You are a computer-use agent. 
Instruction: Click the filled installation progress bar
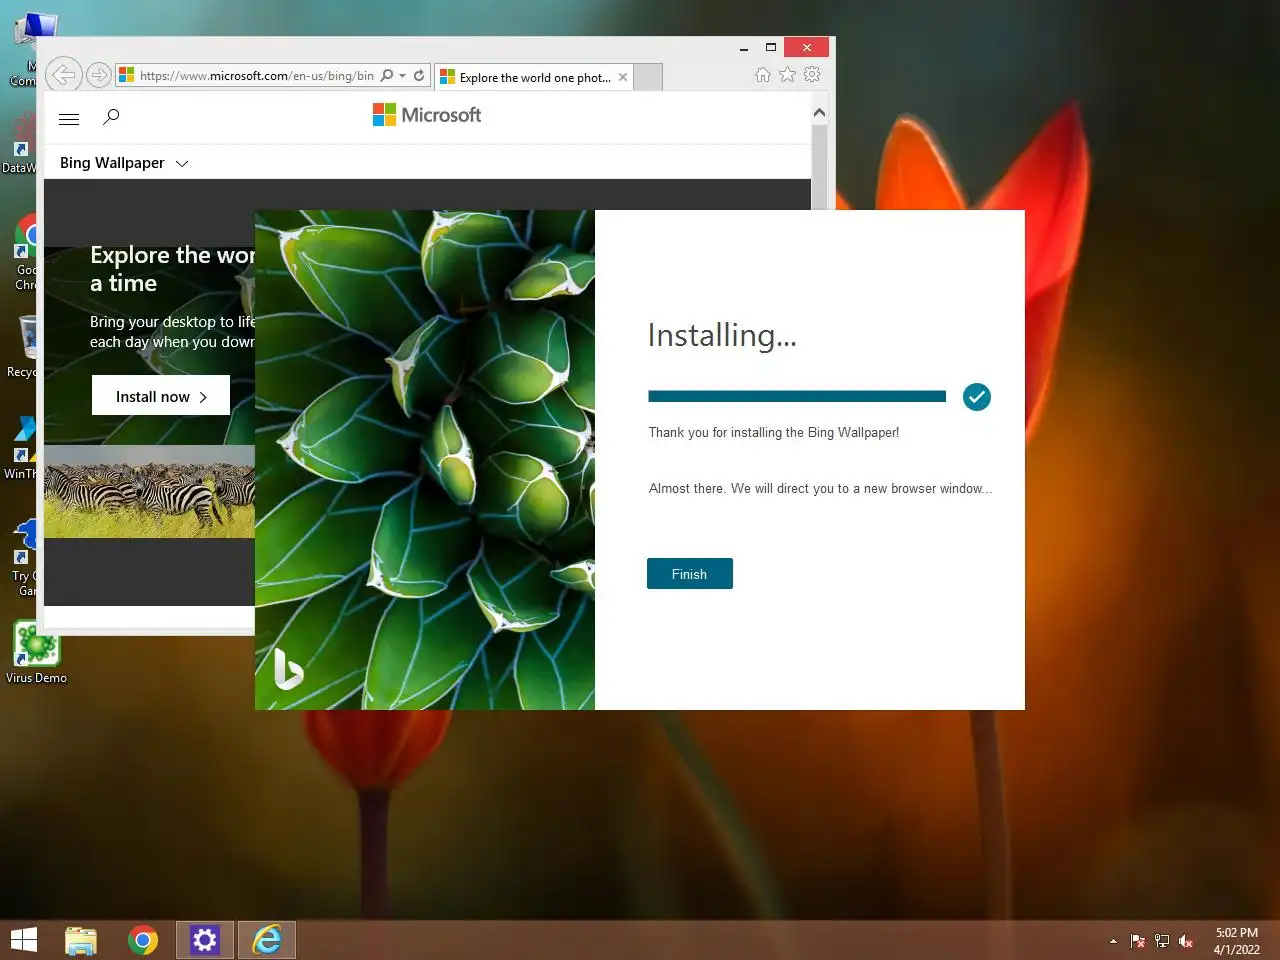point(797,397)
